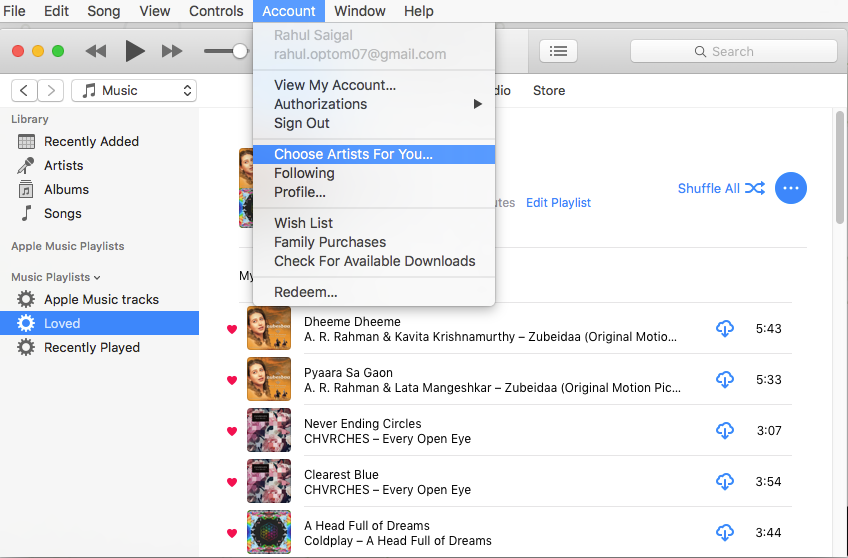Click the play button

point(134,51)
